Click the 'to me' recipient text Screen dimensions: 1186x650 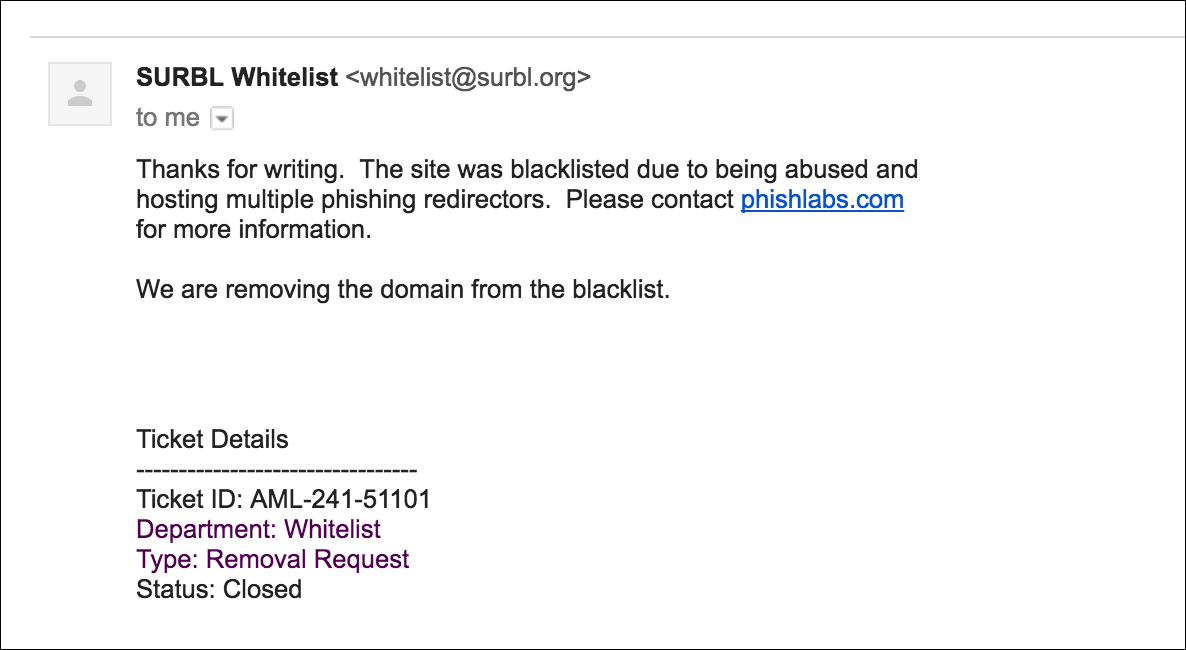point(168,118)
